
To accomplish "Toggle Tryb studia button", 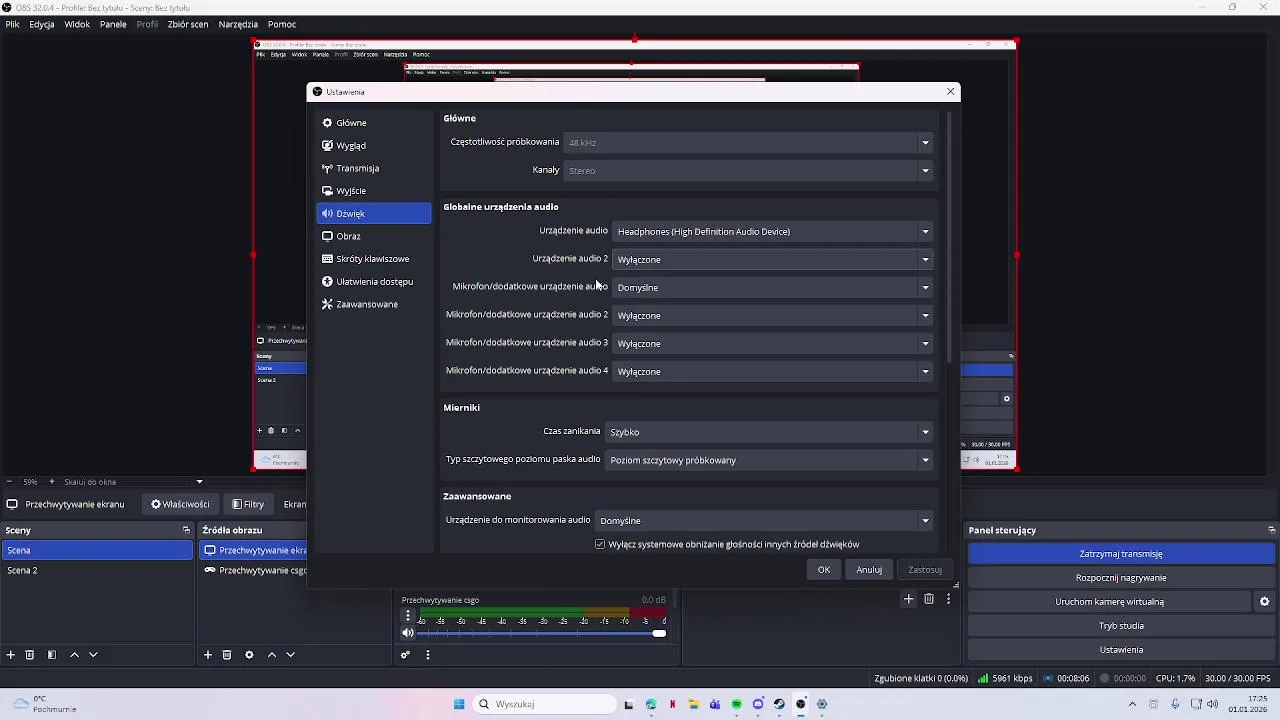I will pyautogui.click(x=1121, y=626).
